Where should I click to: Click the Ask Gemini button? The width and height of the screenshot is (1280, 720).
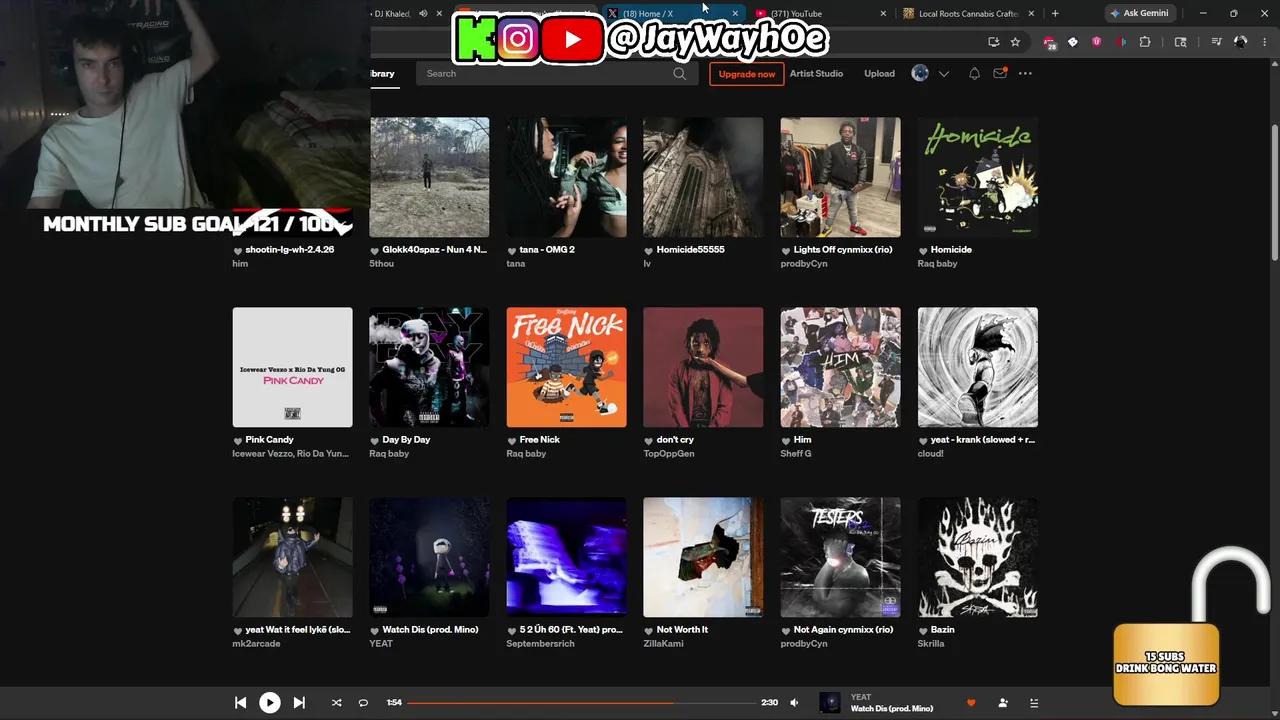(1139, 13)
